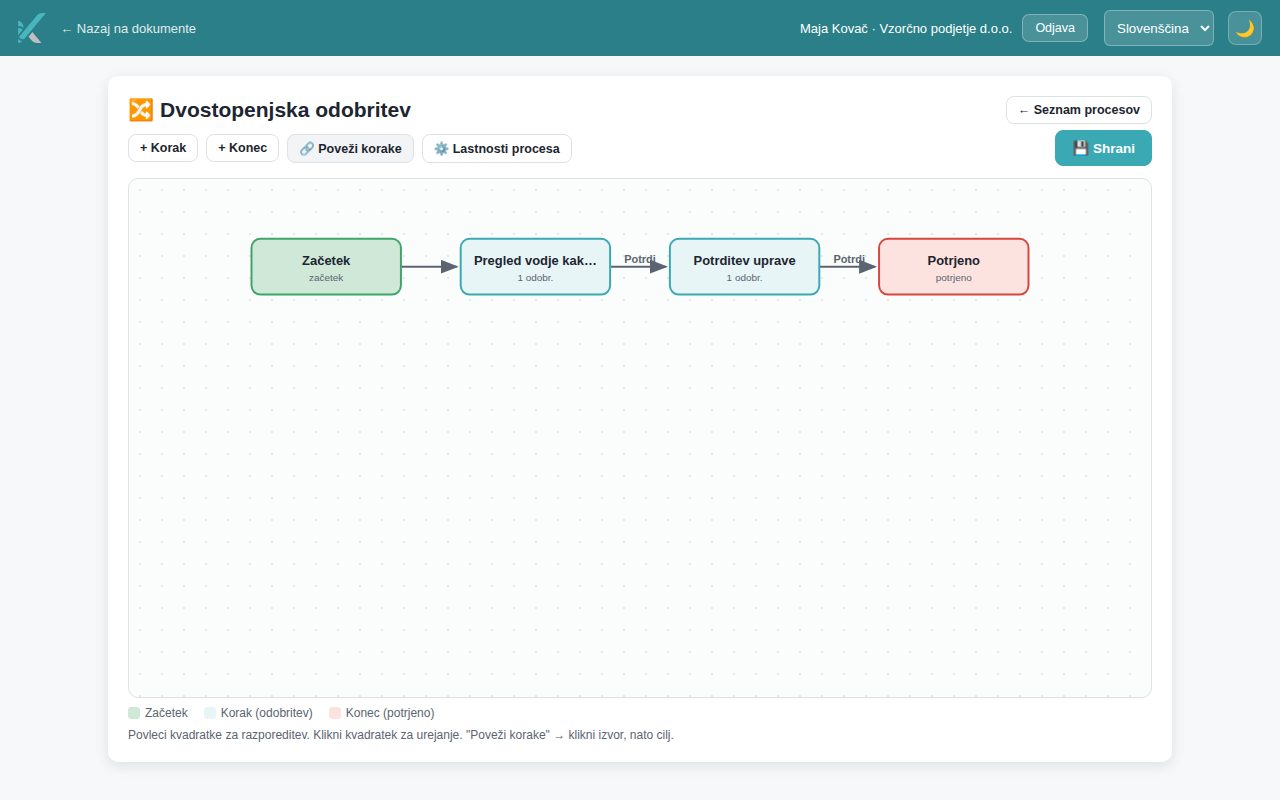Screen dimensions: 1280x800
Task: Activate Poveži korake link mode
Action: pyautogui.click(x=350, y=148)
